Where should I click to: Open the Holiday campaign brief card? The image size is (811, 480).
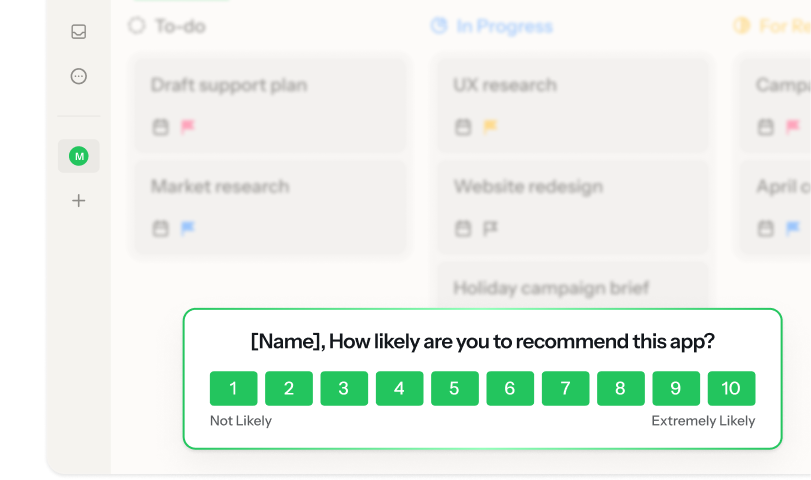coord(572,287)
